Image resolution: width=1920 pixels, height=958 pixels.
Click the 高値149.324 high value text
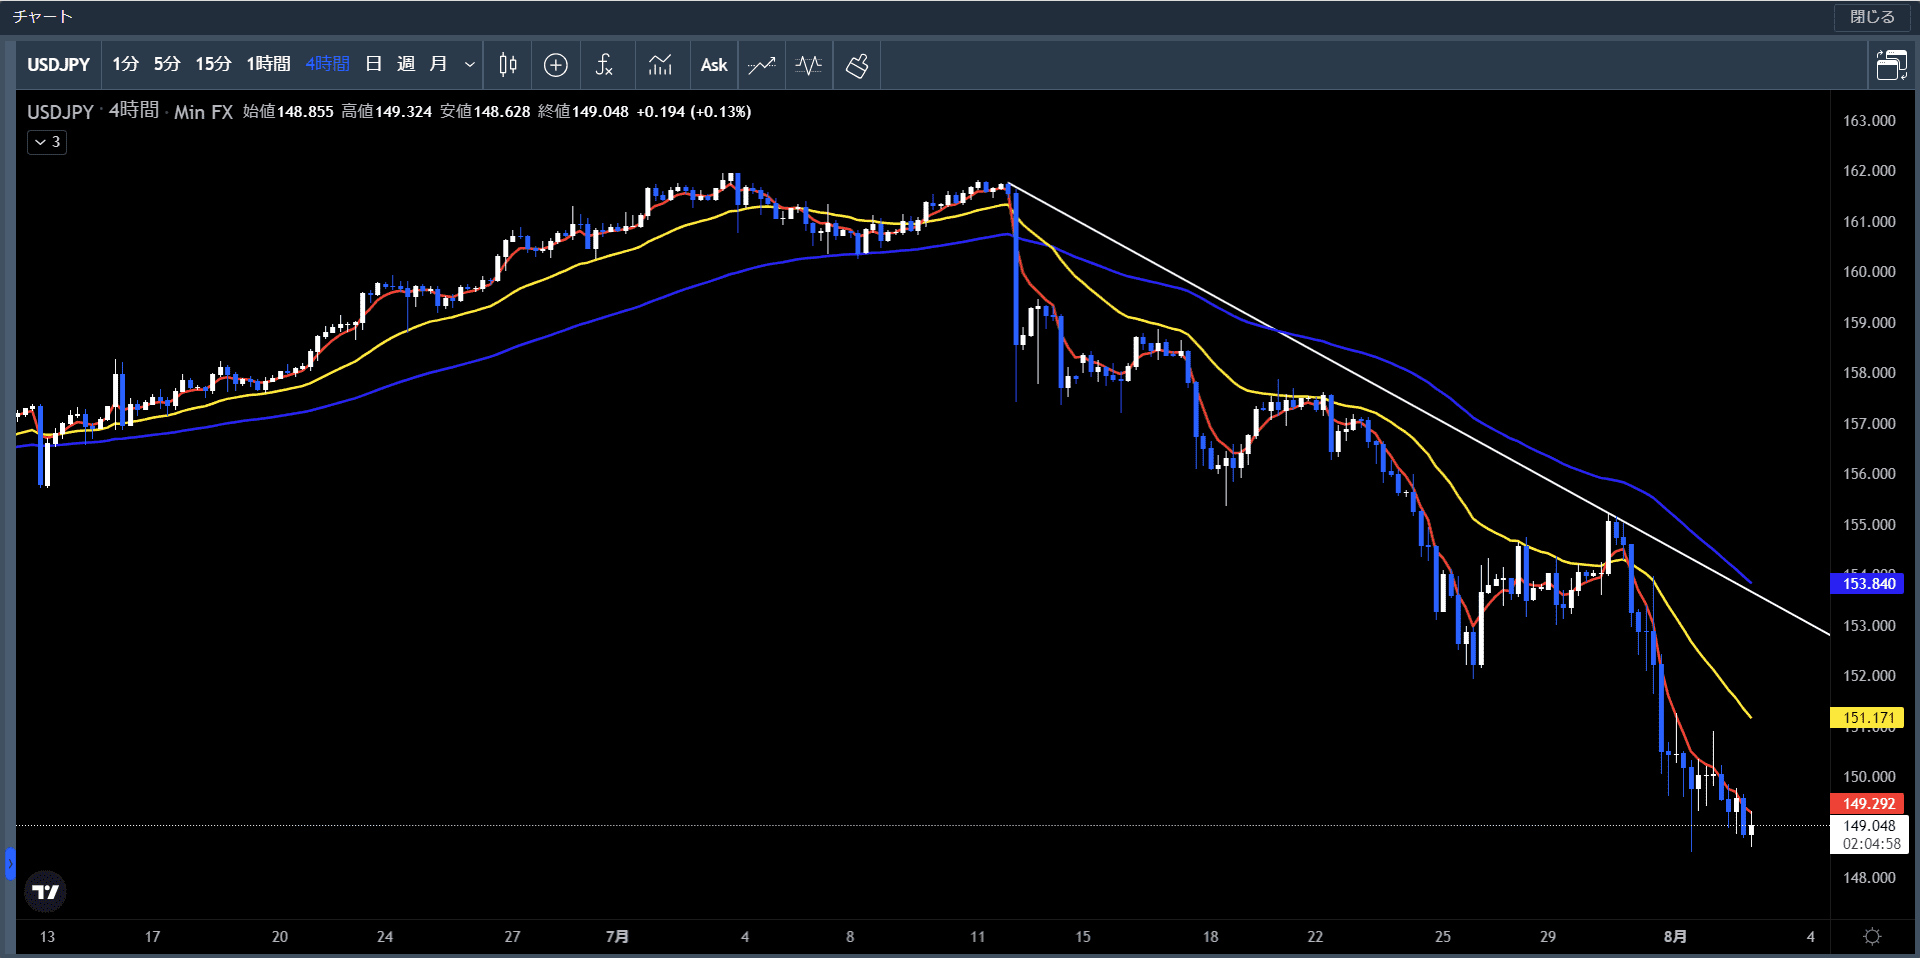387,112
